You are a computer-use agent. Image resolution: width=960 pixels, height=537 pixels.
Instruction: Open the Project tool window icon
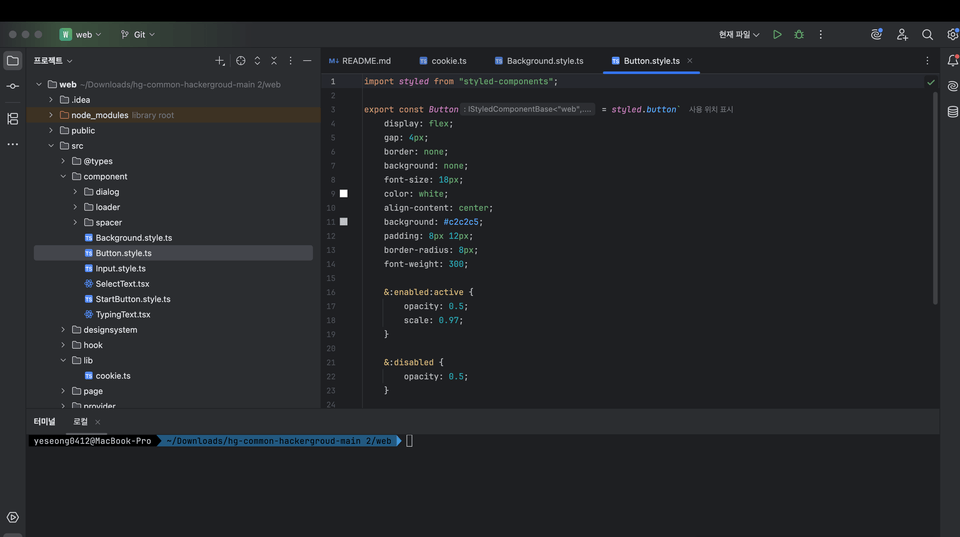pyautogui.click(x=12, y=61)
